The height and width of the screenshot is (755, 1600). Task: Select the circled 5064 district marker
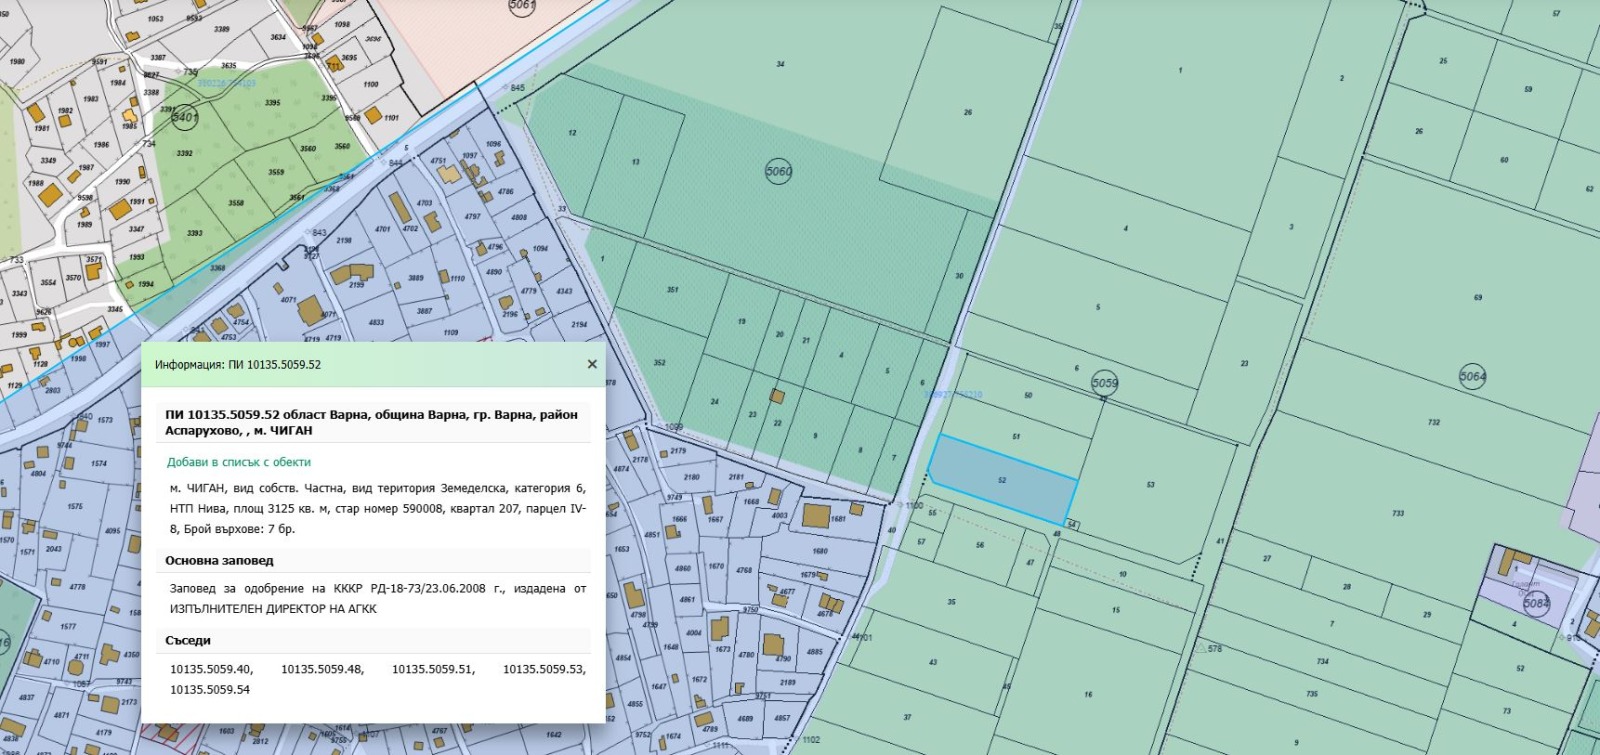point(1472,377)
